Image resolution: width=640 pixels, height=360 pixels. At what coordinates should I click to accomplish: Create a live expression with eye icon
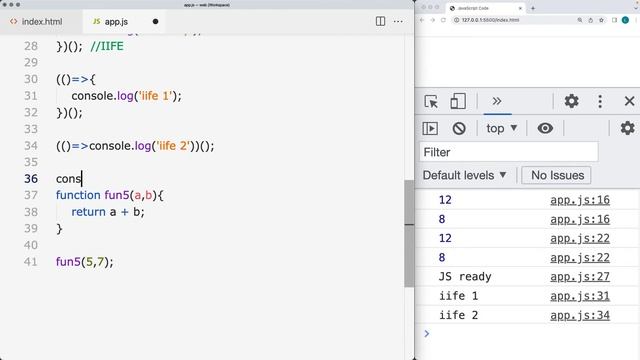tap(545, 128)
